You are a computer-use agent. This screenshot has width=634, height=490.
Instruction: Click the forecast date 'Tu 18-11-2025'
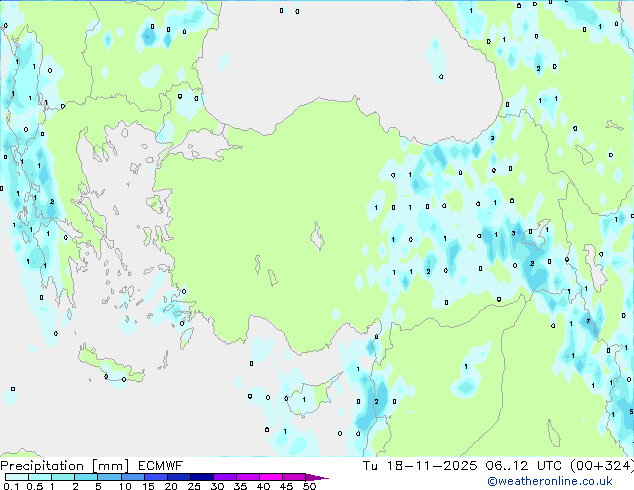click(420, 466)
